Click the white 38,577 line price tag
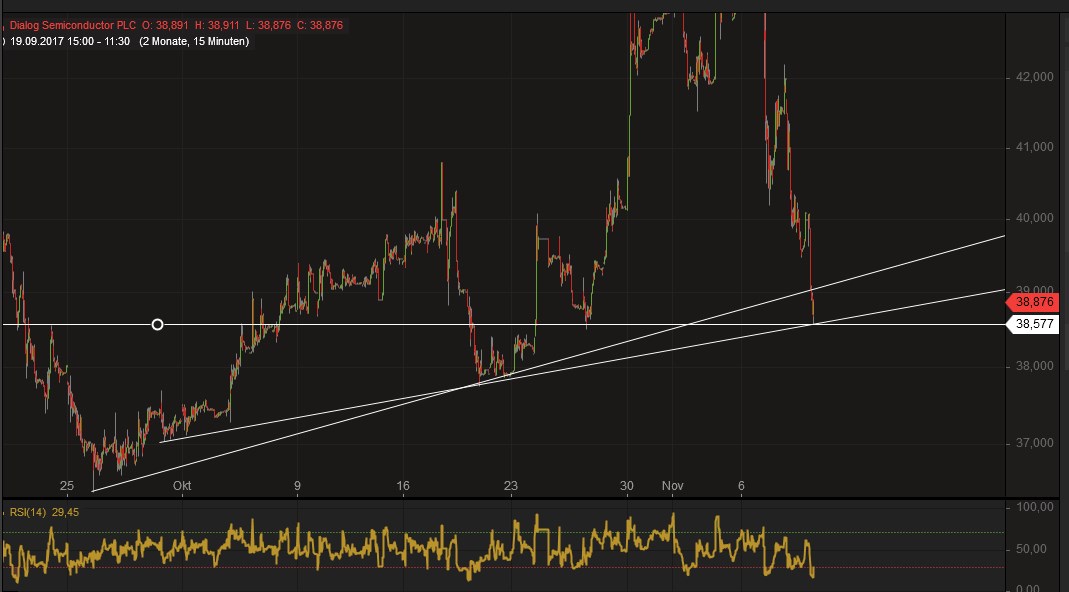This screenshot has height=592, width=1069. coord(1034,325)
